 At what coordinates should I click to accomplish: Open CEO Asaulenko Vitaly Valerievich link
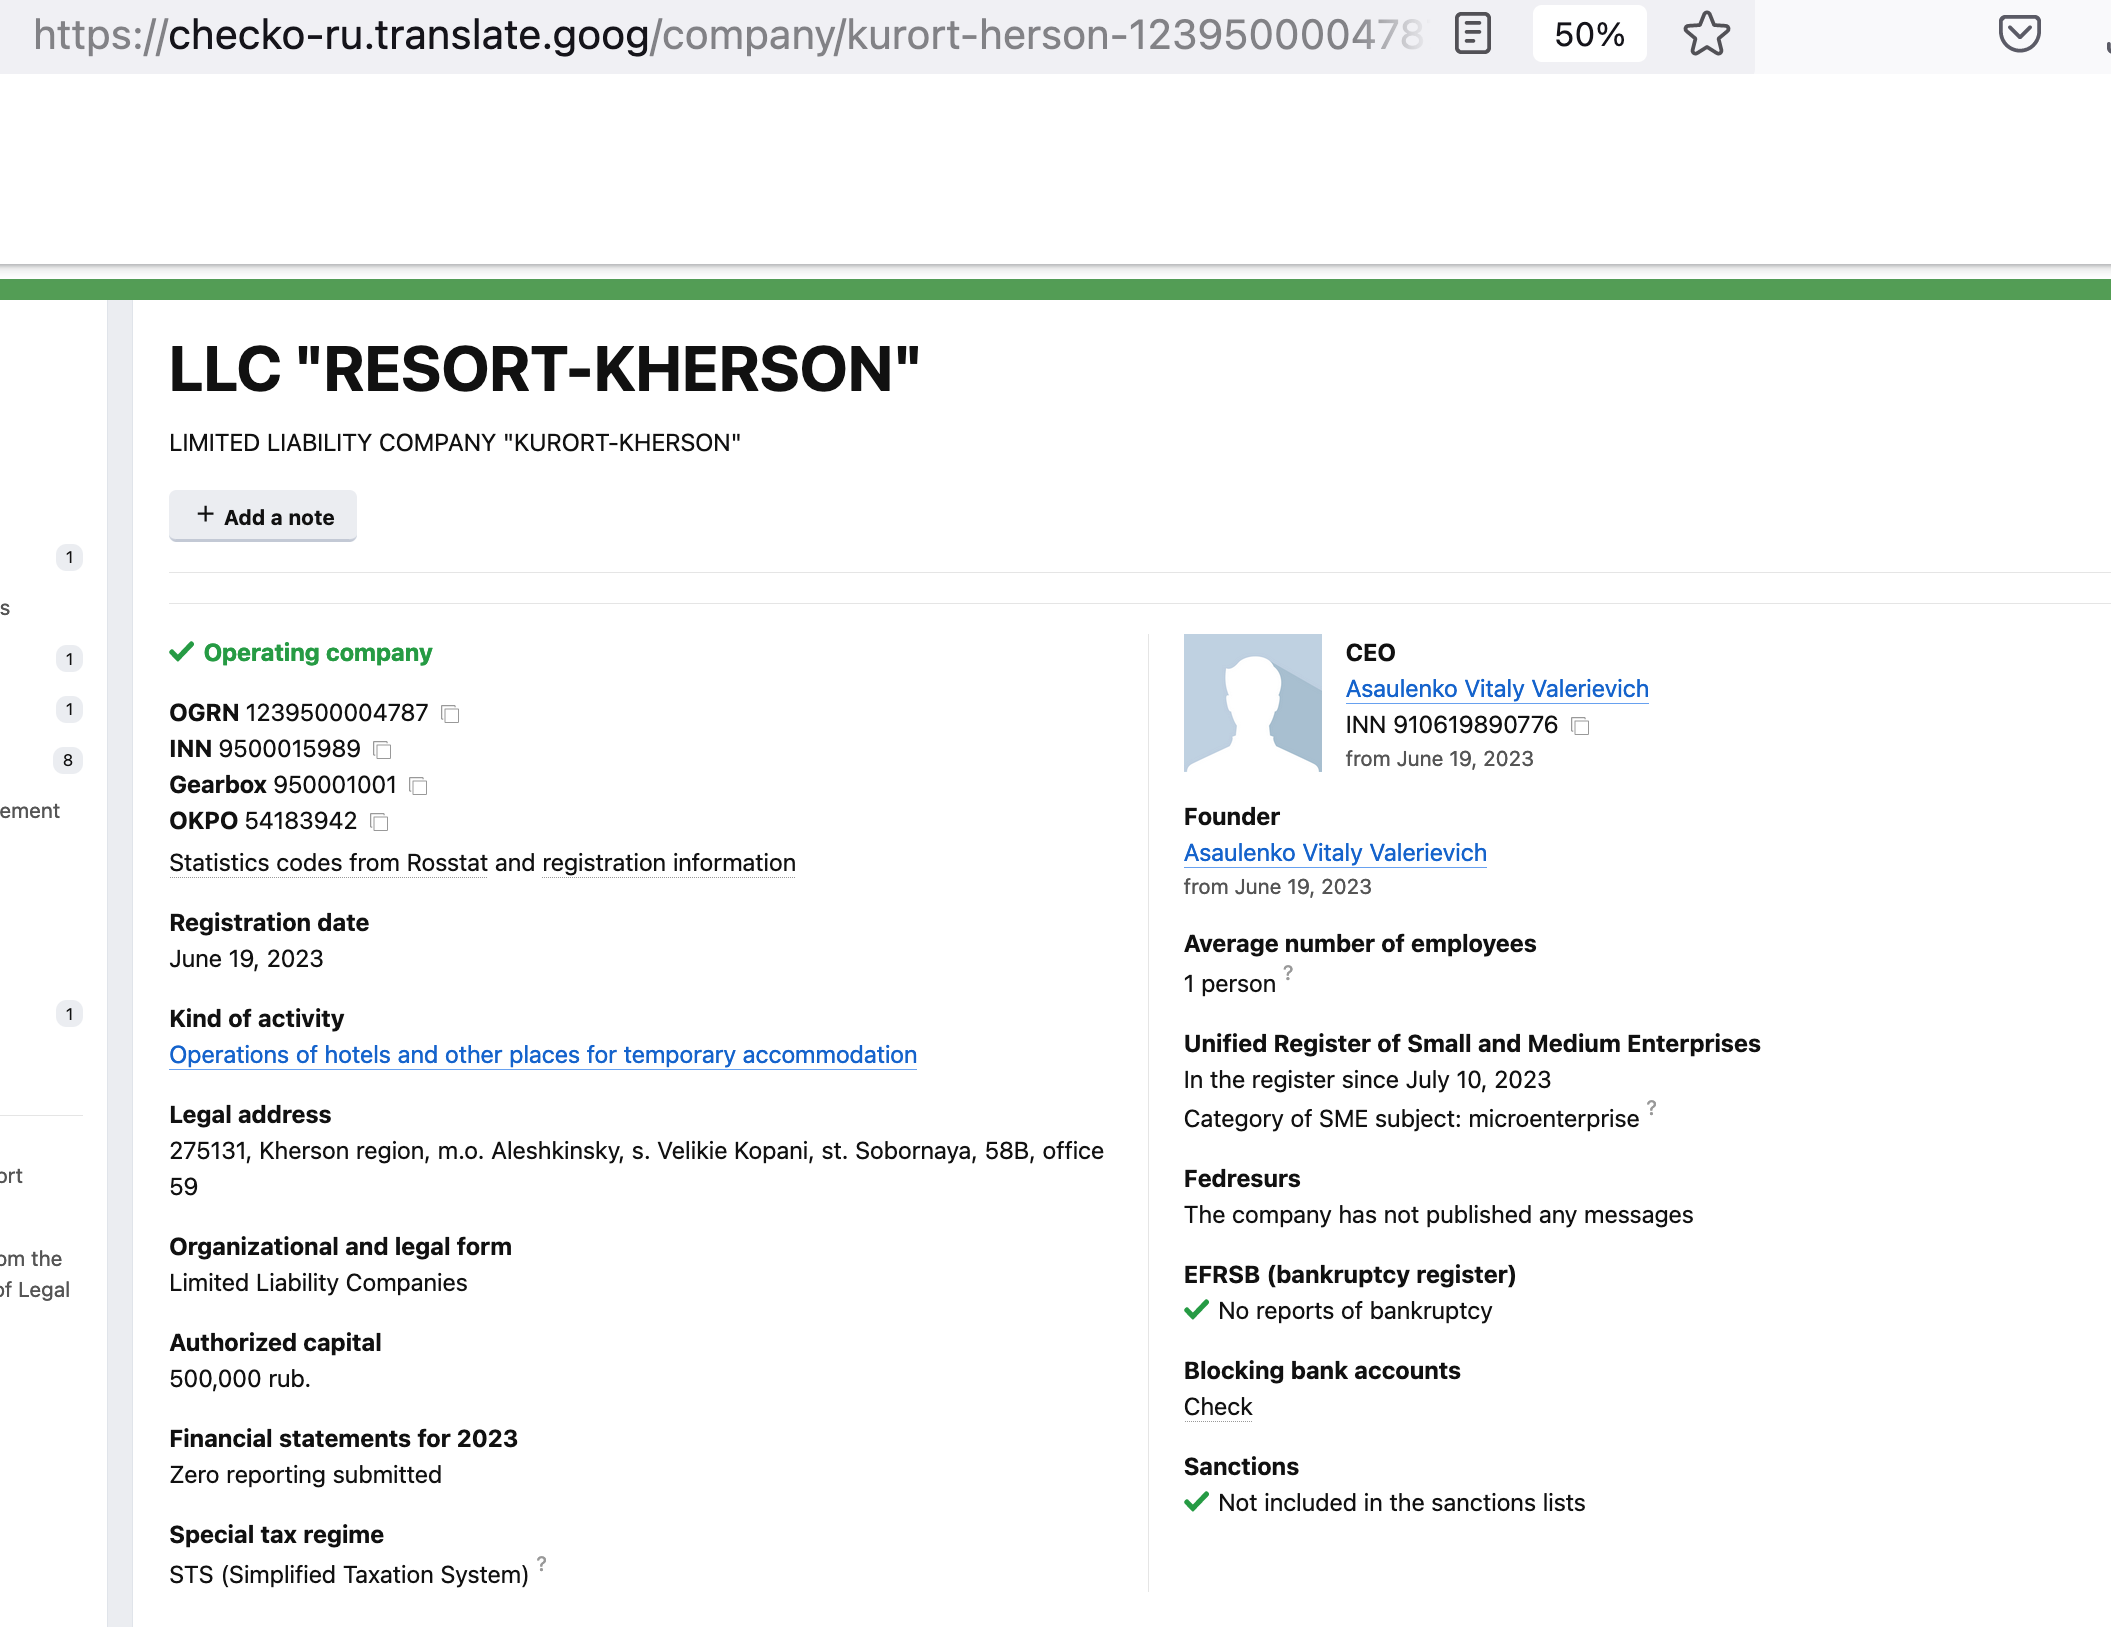pyautogui.click(x=1496, y=689)
